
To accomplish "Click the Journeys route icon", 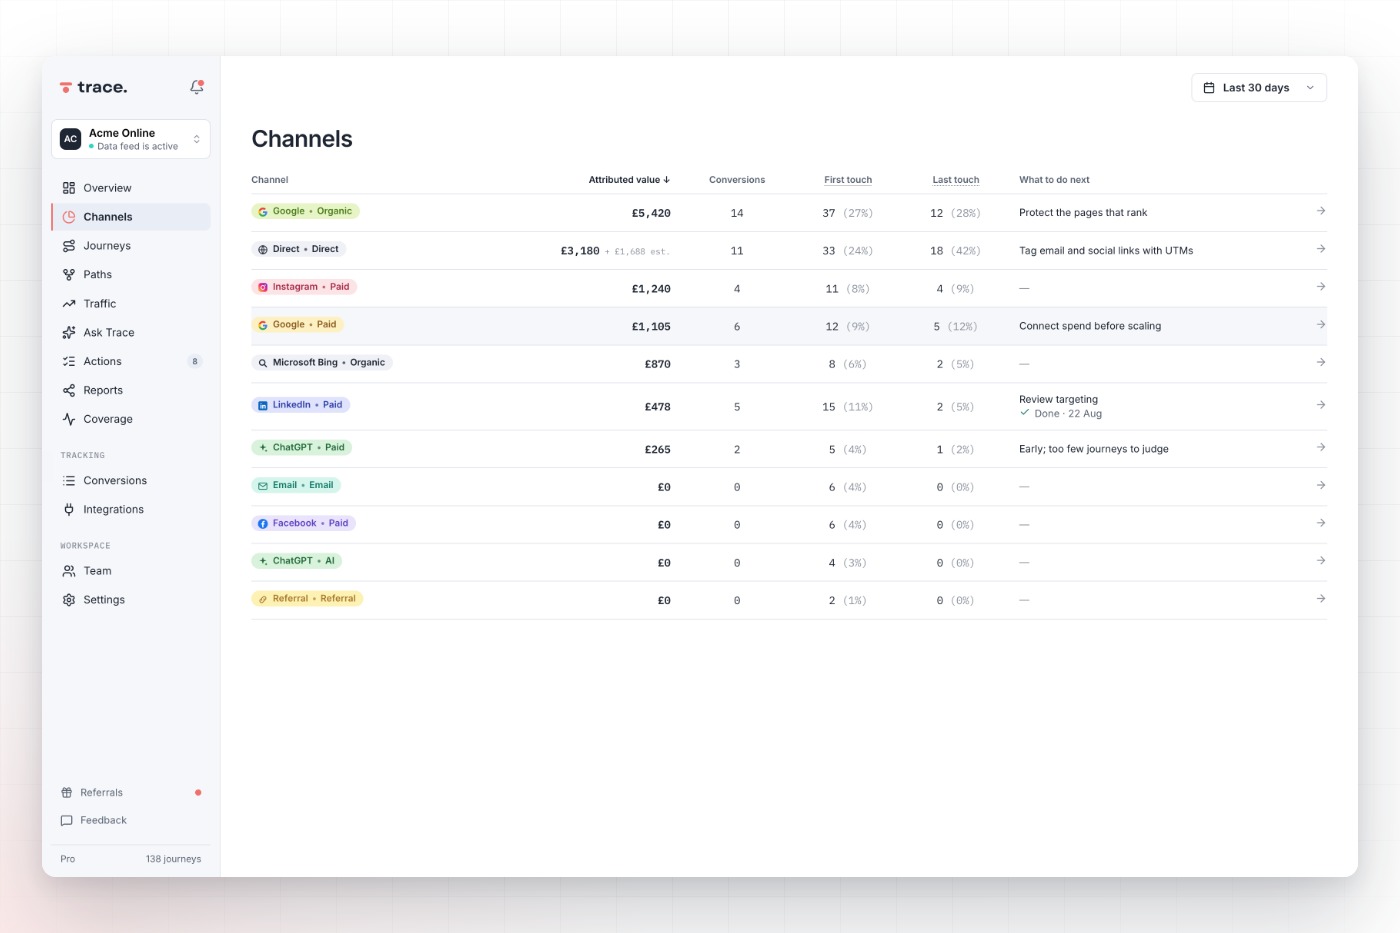I will (69, 246).
